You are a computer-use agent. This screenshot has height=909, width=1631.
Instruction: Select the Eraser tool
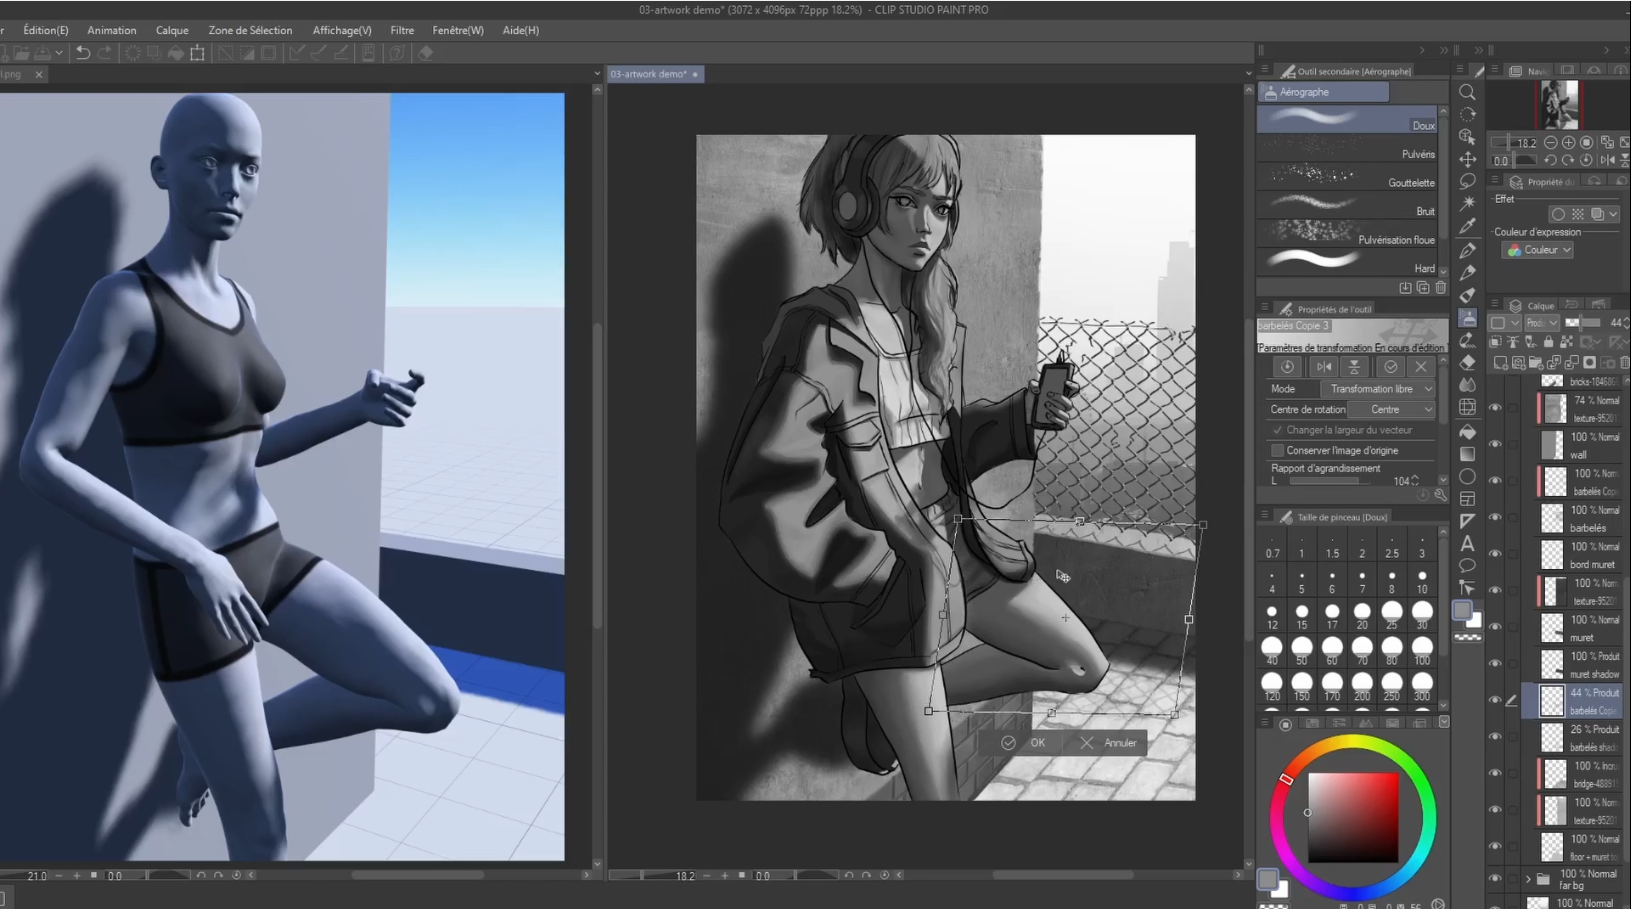click(x=1467, y=363)
